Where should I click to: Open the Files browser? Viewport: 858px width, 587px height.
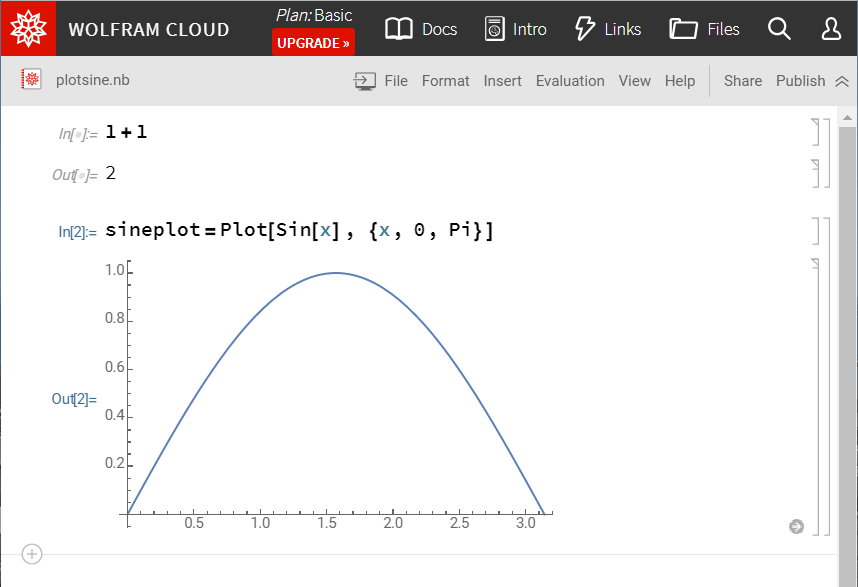tap(704, 29)
